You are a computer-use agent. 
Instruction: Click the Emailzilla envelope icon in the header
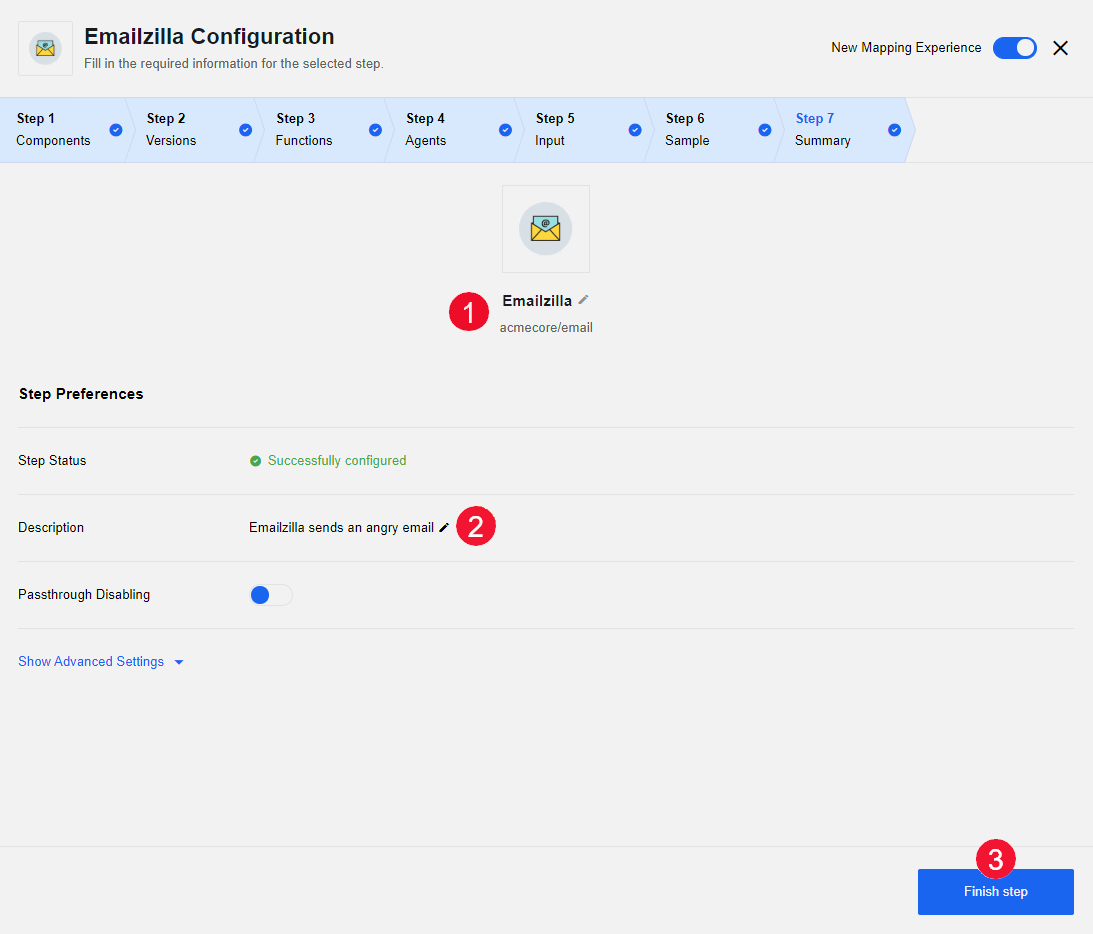click(45, 48)
